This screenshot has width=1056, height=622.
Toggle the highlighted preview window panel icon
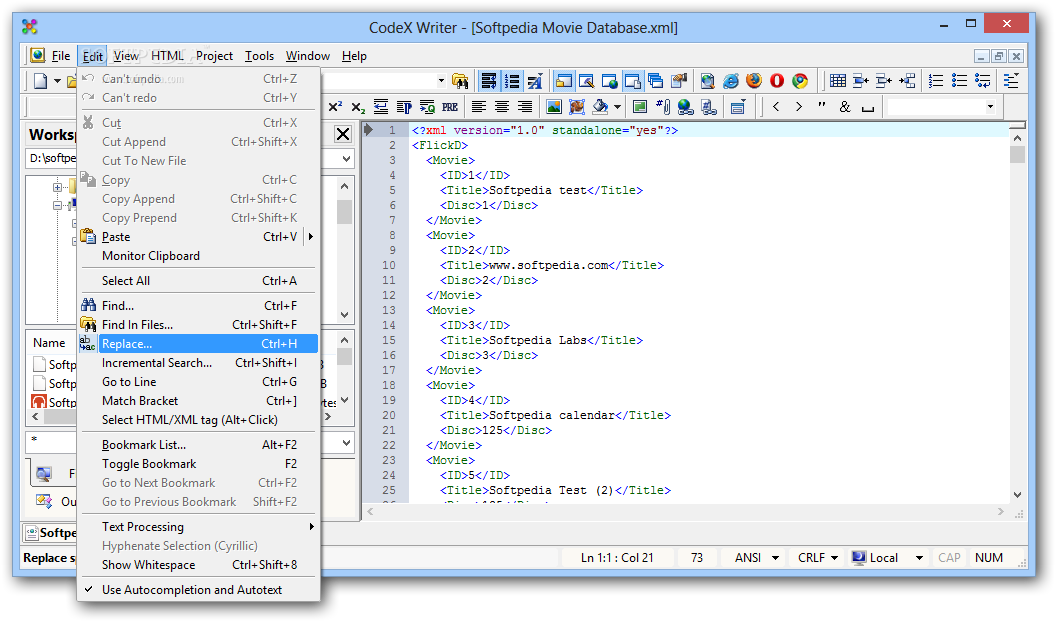click(x=632, y=81)
